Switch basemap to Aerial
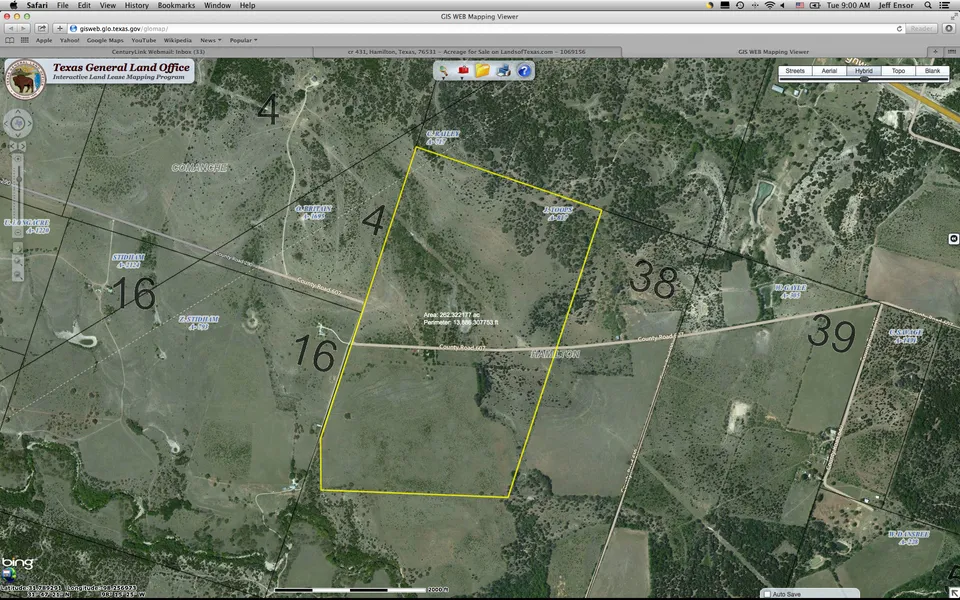The height and width of the screenshot is (600, 960). click(829, 71)
